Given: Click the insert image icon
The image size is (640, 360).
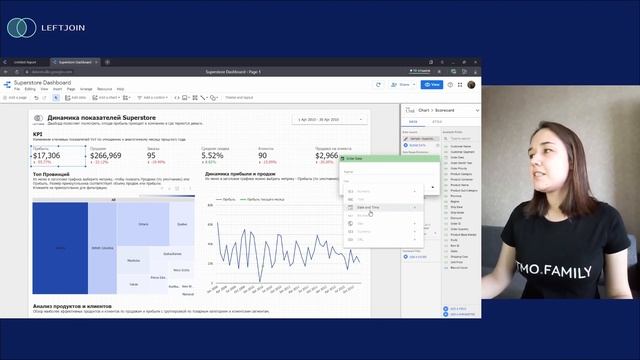Looking at the screenshot, I should tap(185, 98).
